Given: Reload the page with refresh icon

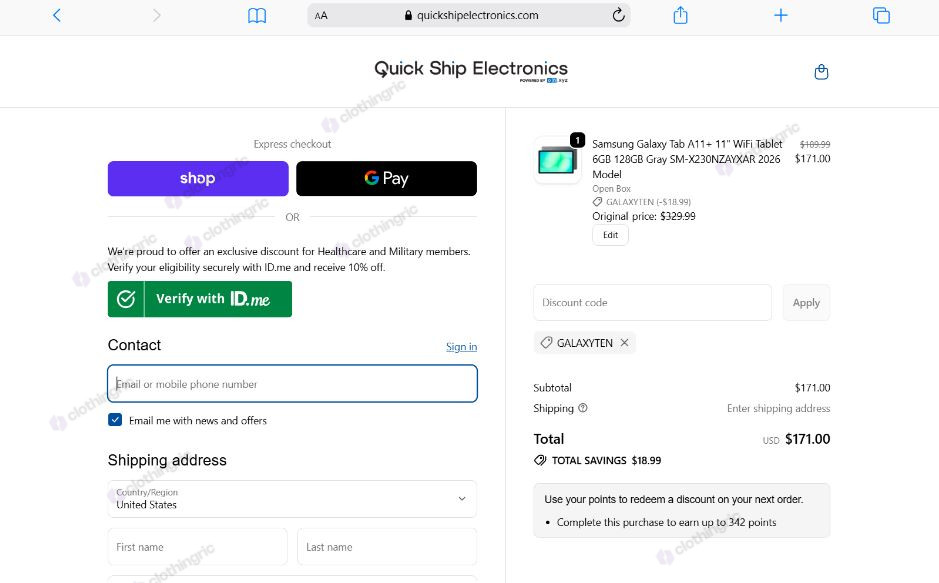Looking at the screenshot, I should pyautogui.click(x=619, y=15).
